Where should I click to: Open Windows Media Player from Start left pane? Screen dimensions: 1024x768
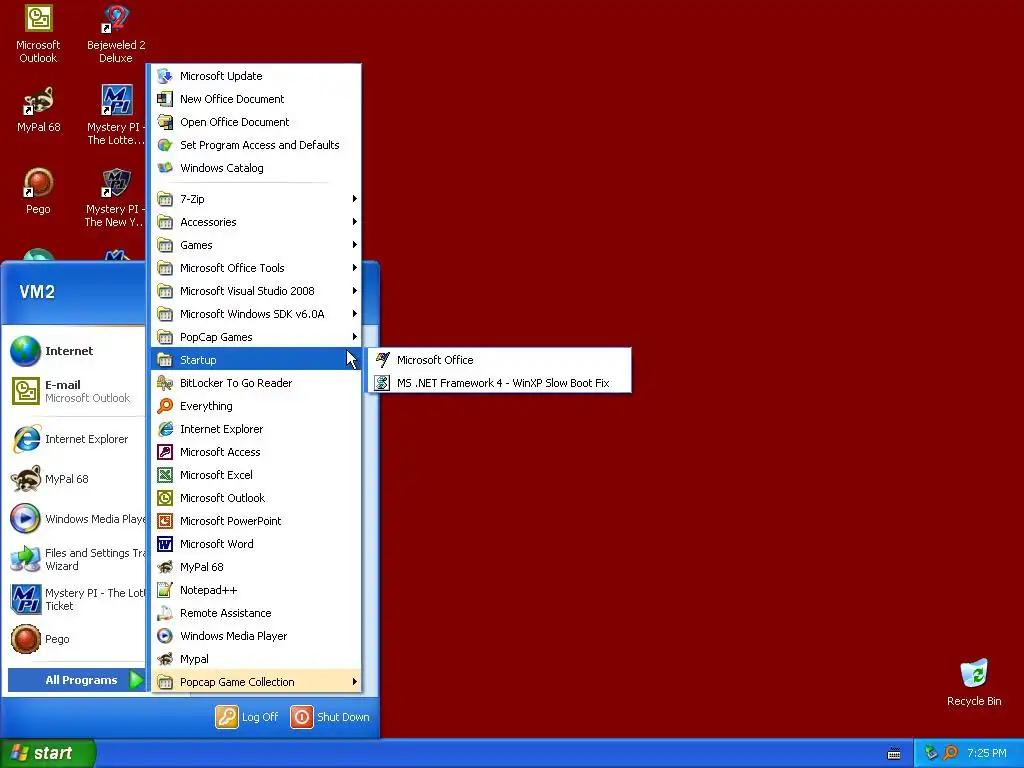[x=76, y=519]
